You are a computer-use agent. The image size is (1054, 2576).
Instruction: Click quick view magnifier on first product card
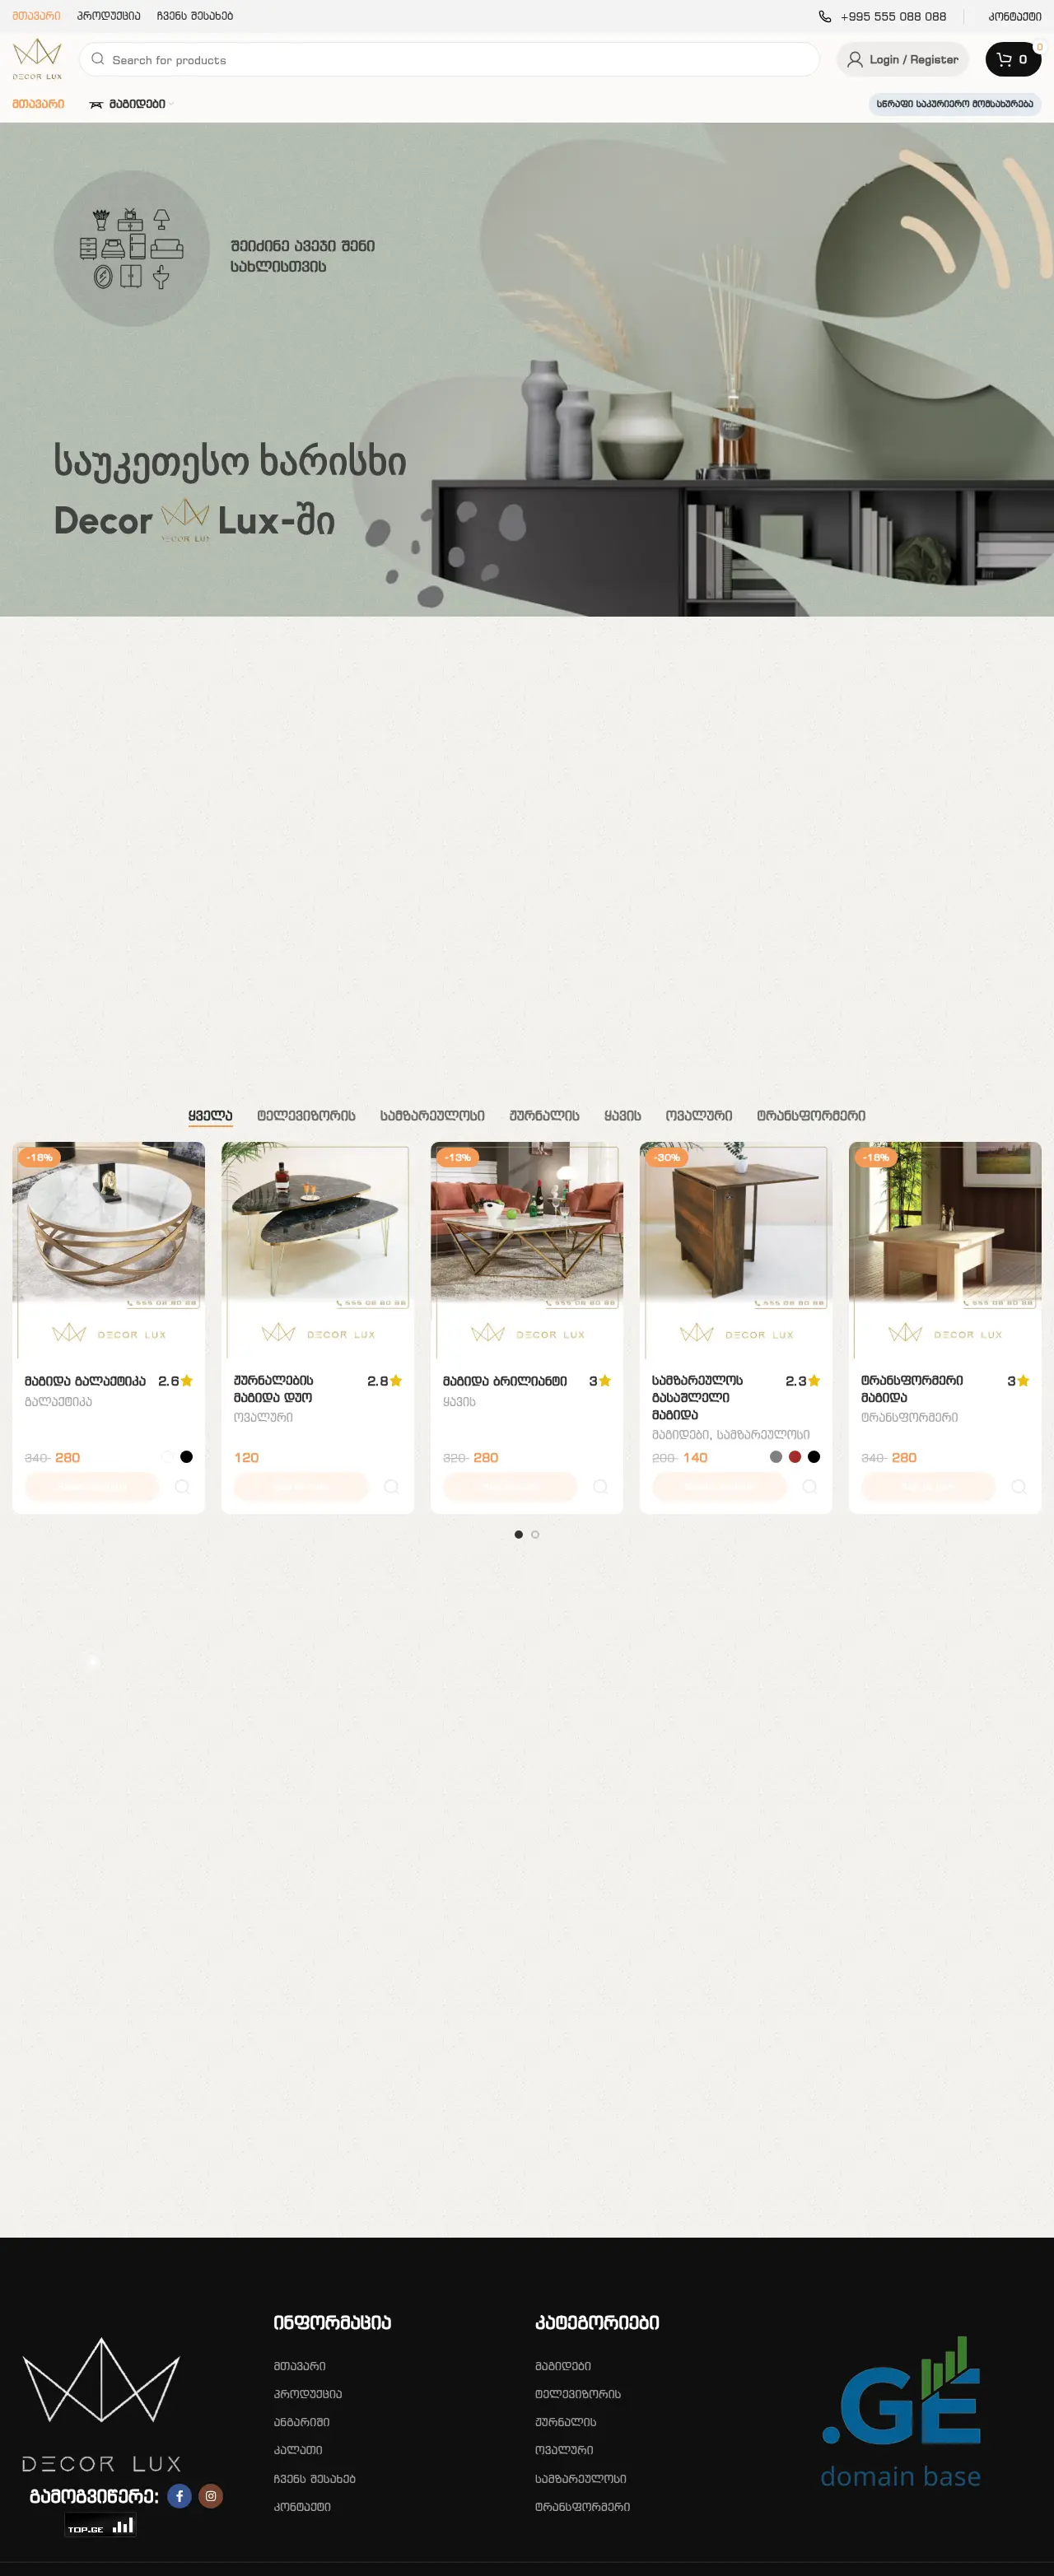tap(182, 1487)
